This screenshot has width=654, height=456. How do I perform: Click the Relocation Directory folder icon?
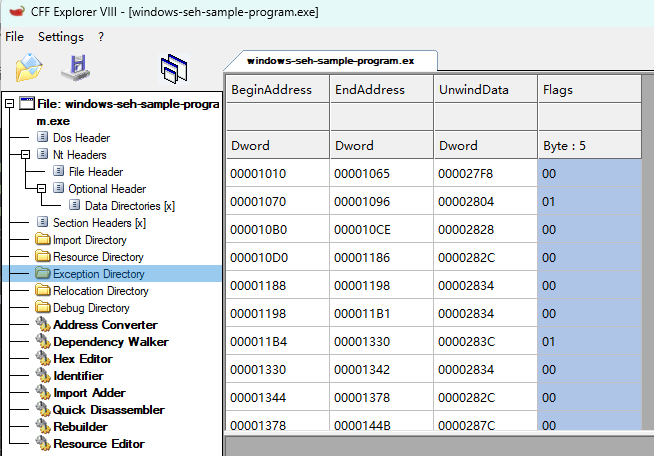point(43,290)
